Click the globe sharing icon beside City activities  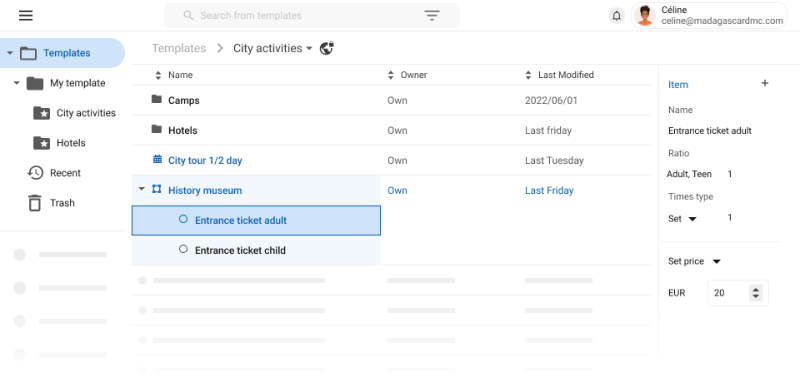pyautogui.click(x=327, y=48)
